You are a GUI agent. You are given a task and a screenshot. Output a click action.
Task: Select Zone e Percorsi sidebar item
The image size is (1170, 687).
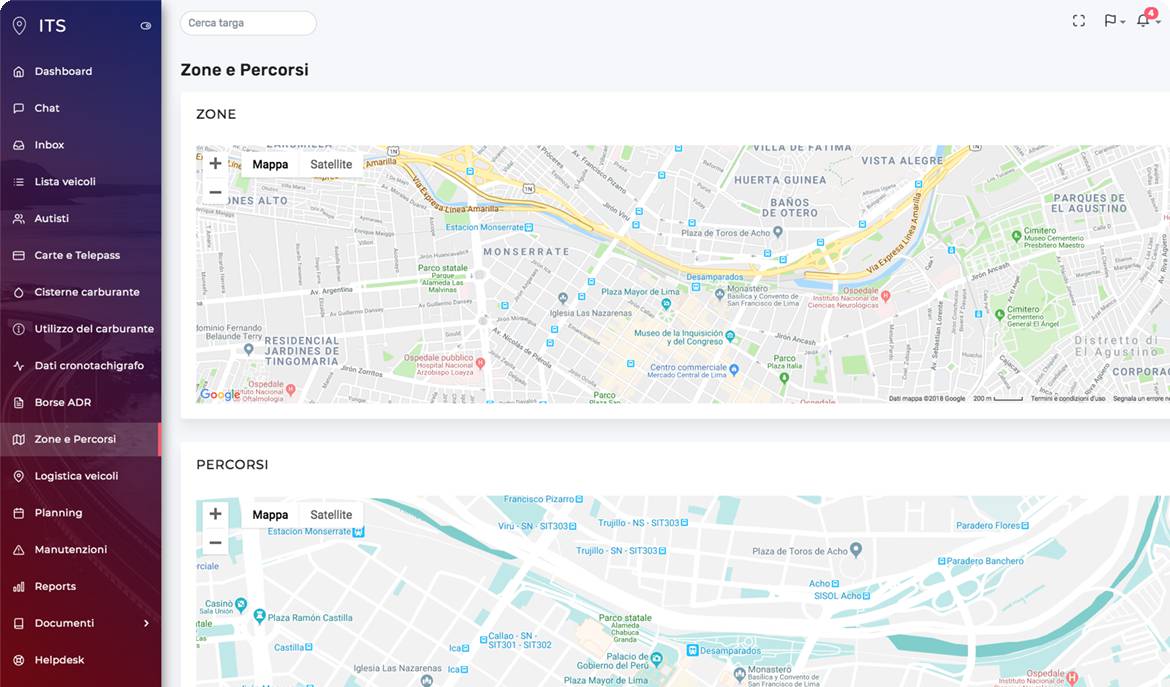point(81,439)
